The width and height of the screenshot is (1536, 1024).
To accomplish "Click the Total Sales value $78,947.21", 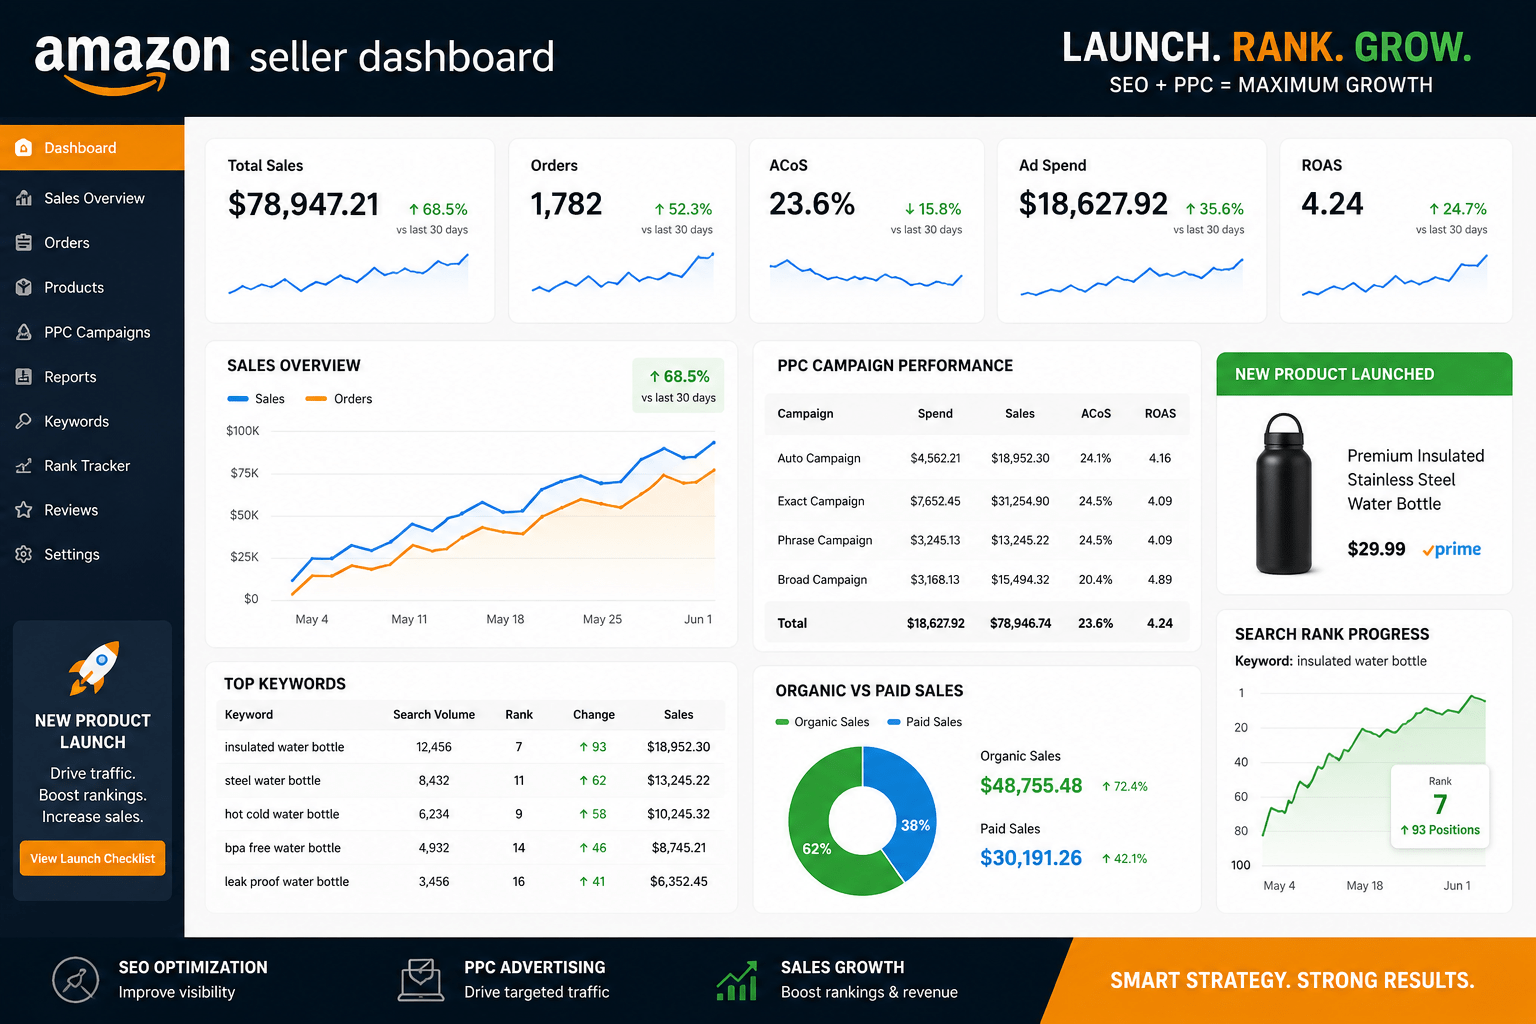I will [304, 204].
